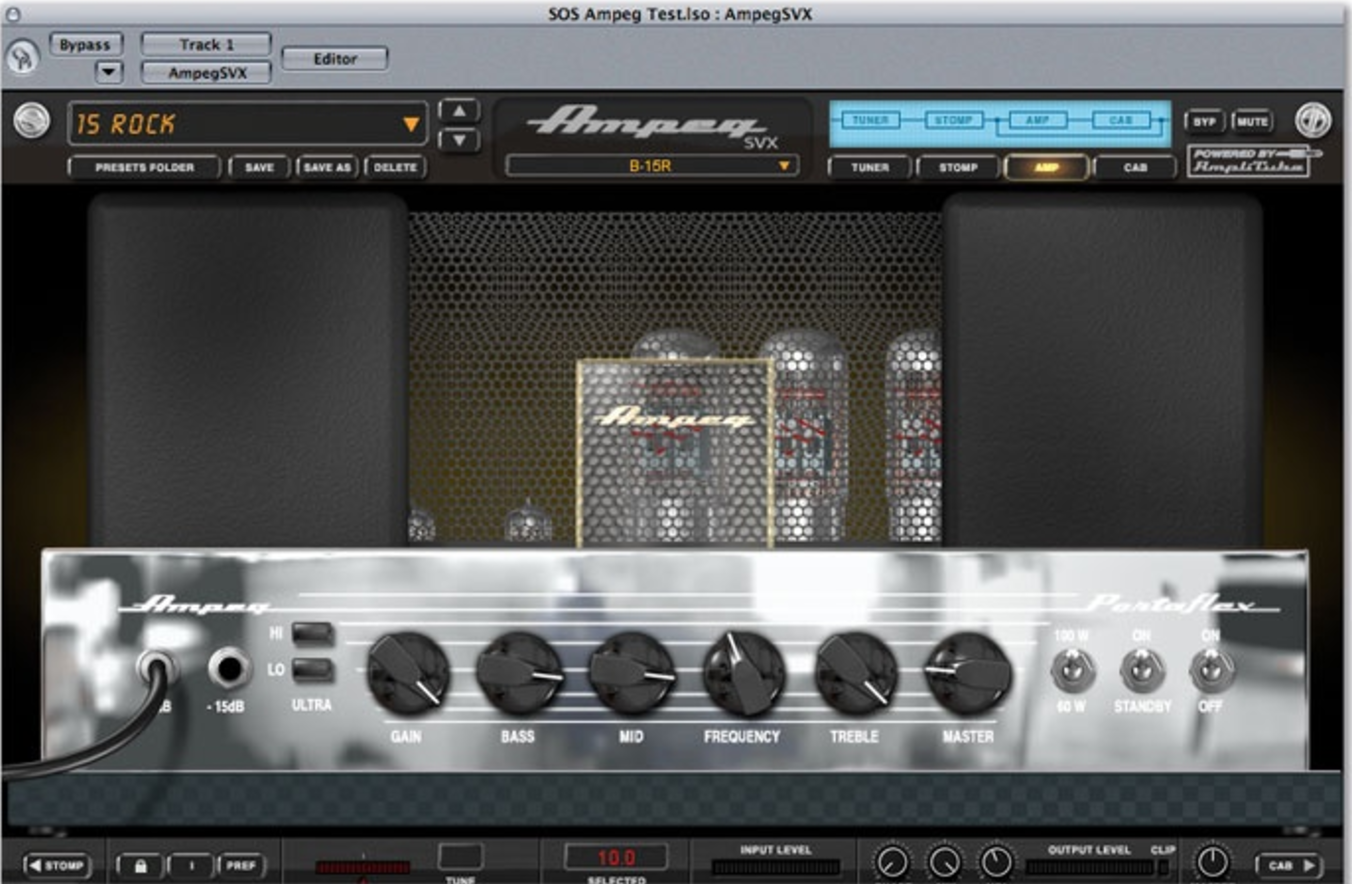Click the TUNER block in signal chain display
Screen dimensions: 1352x884
(870, 120)
